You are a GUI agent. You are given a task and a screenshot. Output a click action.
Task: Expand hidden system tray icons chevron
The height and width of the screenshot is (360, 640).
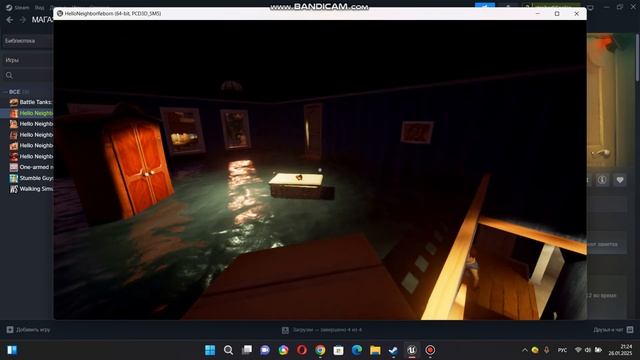coord(524,350)
